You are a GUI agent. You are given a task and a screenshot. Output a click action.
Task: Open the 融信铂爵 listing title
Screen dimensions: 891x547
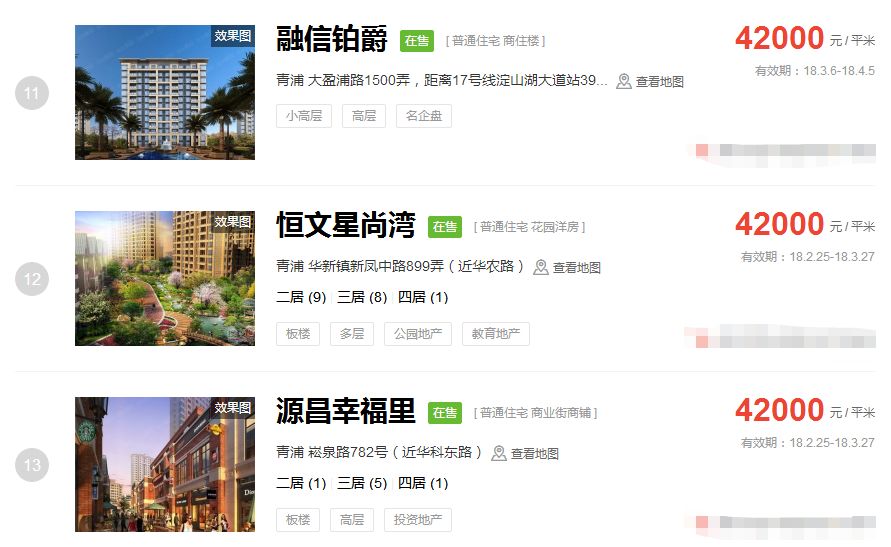tap(331, 39)
